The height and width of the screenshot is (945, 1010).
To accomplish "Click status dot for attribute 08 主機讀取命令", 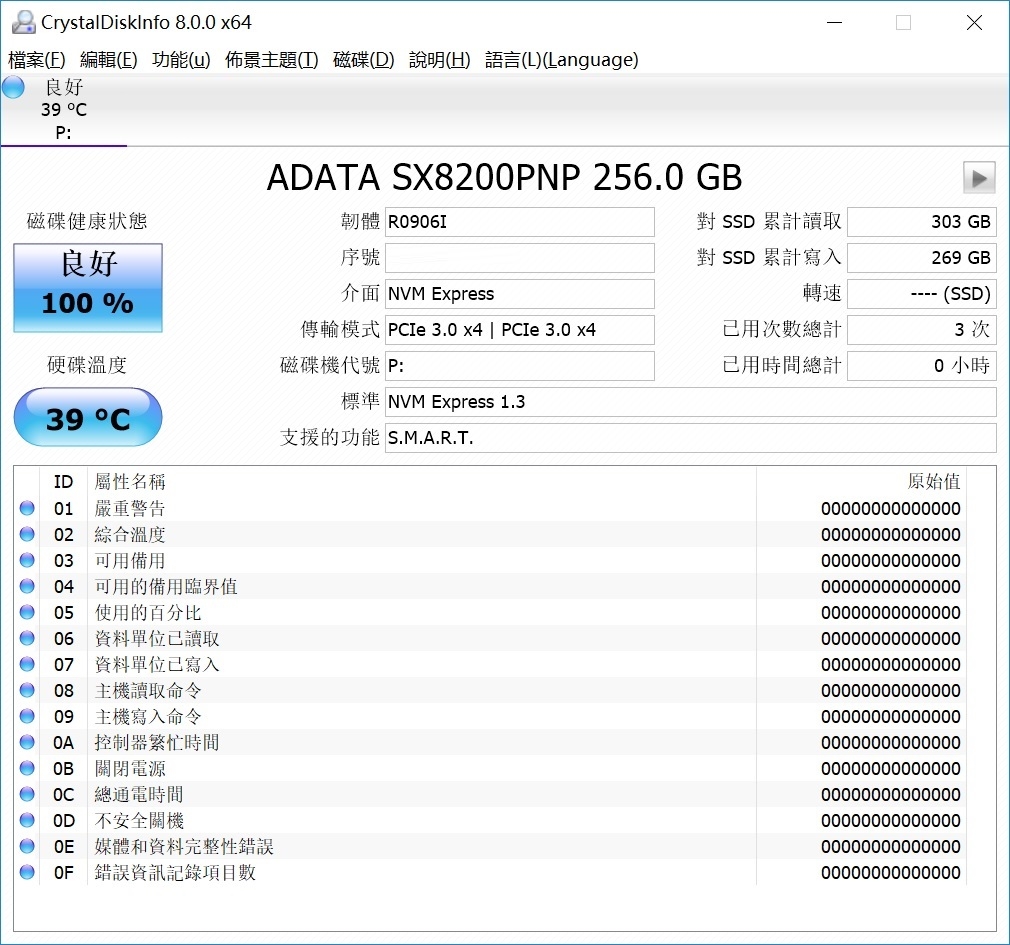I will click(x=27, y=691).
